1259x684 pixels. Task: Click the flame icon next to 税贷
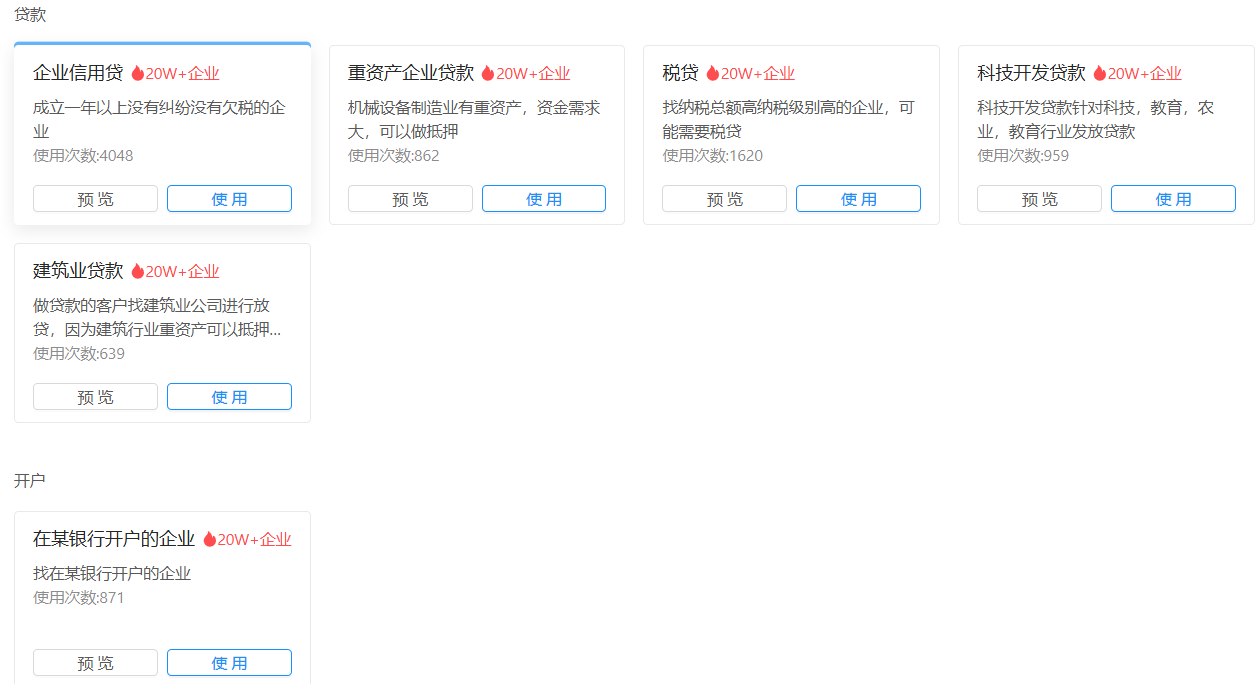[x=713, y=73]
